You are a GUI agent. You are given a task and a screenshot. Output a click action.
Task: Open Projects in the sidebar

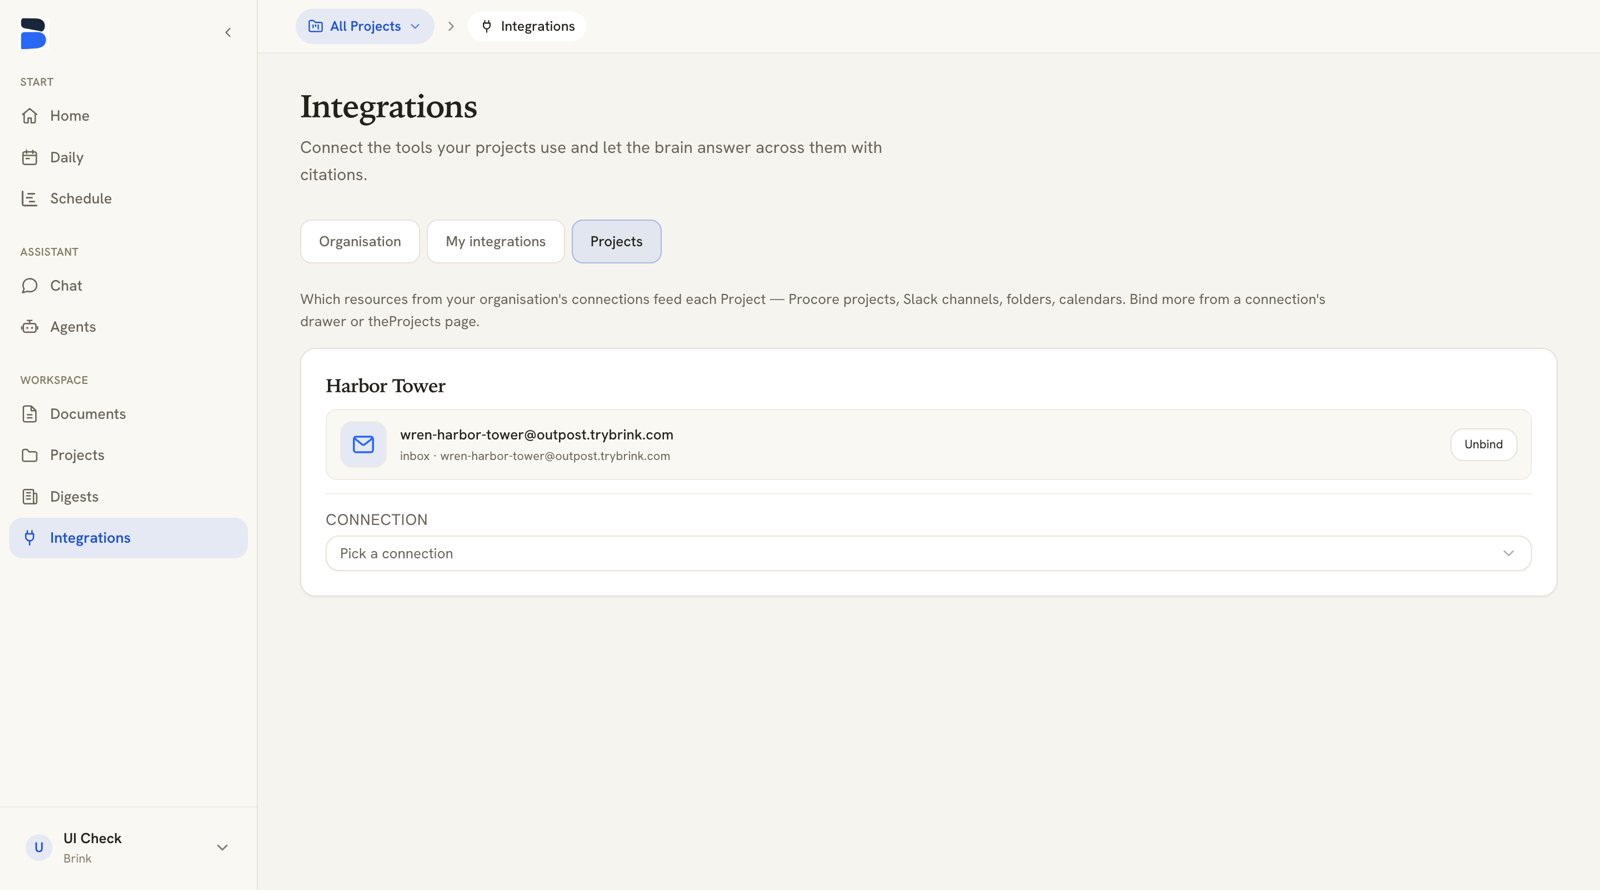click(128, 455)
